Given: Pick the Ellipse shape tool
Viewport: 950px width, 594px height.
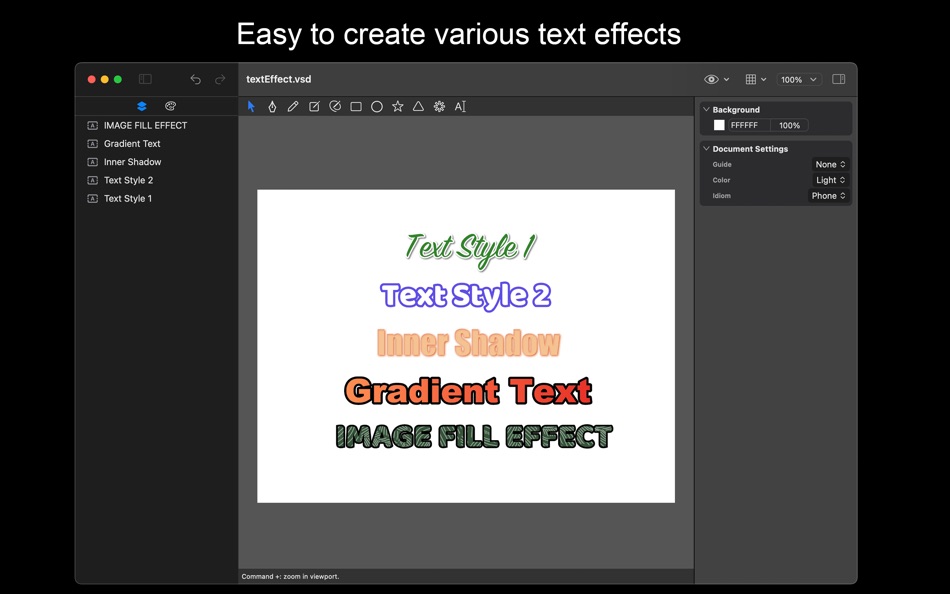Looking at the screenshot, I should 377,107.
